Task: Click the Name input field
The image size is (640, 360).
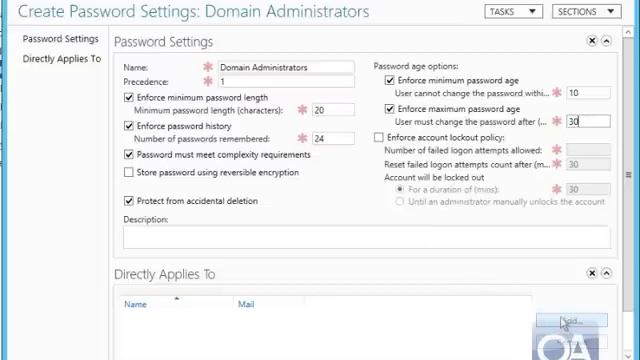Action: [286, 67]
